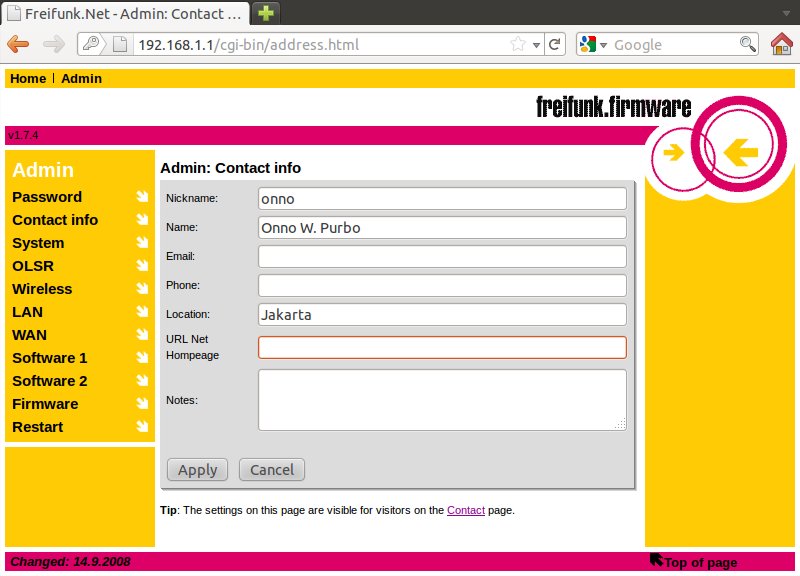Screen dimensions: 800x576
Task: Go to the OLSR admin page
Action: click(x=33, y=266)
